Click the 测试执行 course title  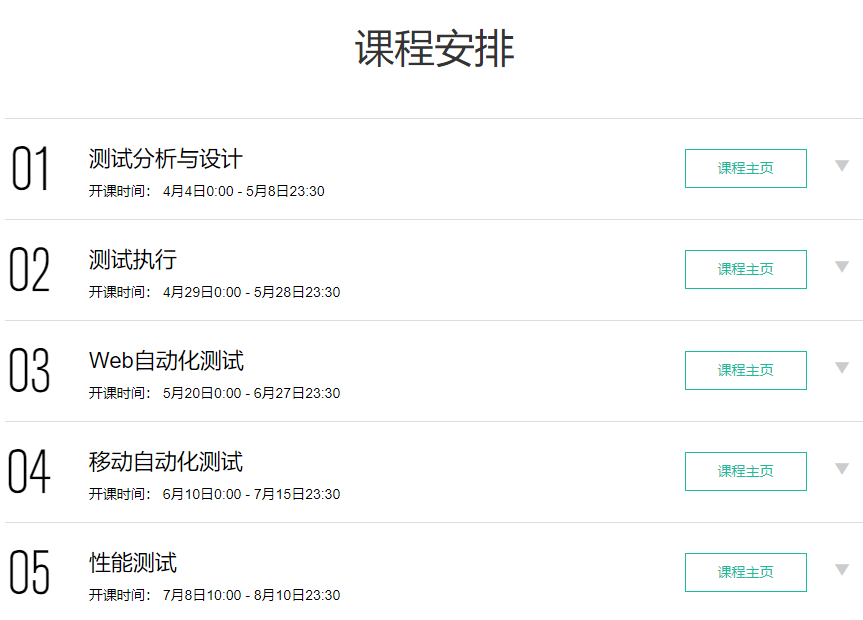[x=132, y=260]
